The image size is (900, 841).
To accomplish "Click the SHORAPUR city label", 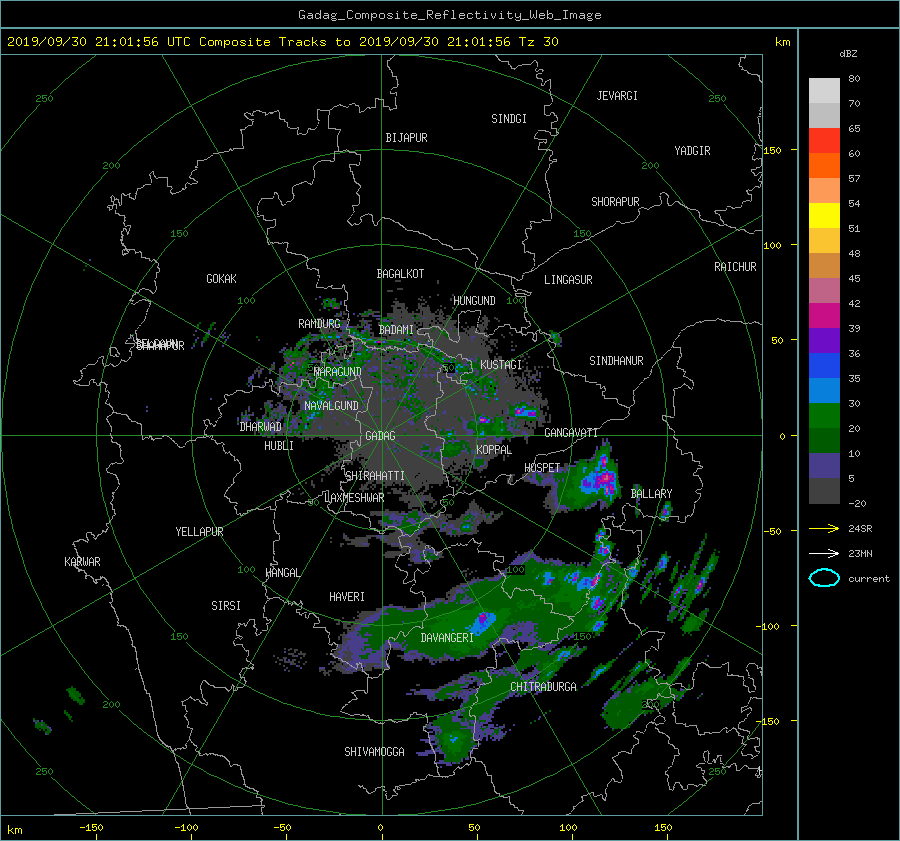I will (x=615, y=202).
